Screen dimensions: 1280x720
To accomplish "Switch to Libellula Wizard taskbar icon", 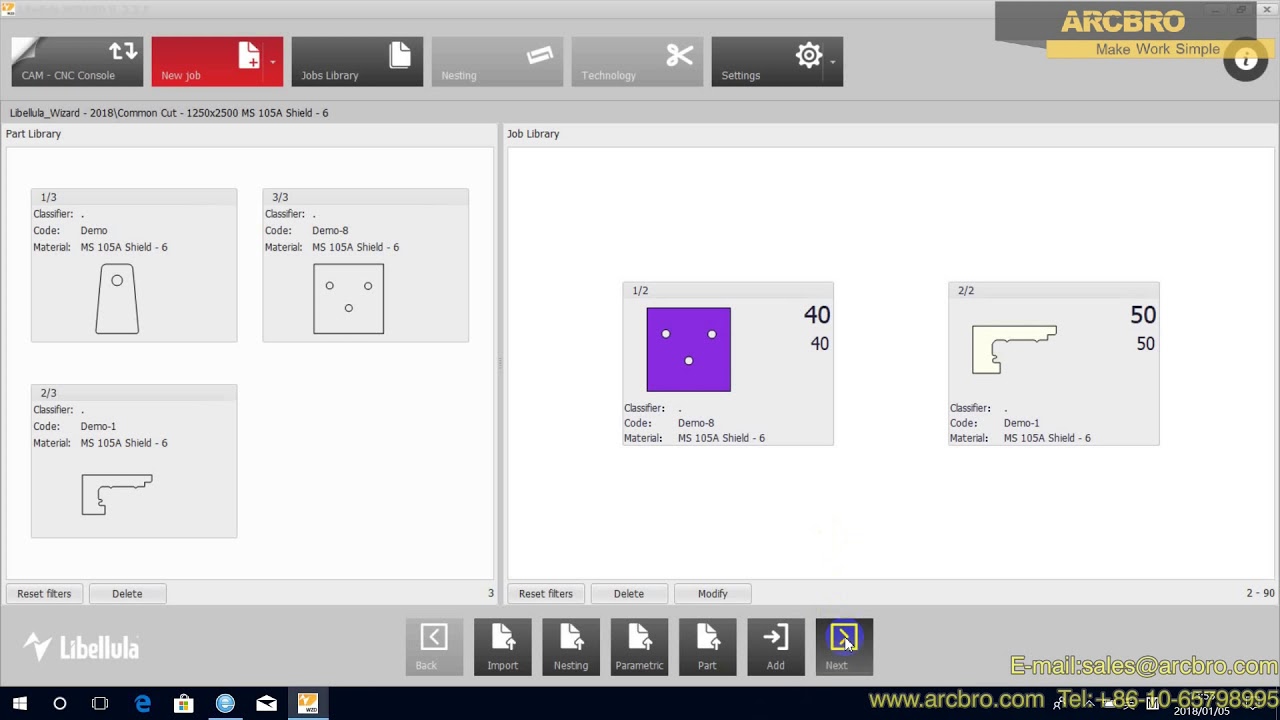I will [308, 704].
